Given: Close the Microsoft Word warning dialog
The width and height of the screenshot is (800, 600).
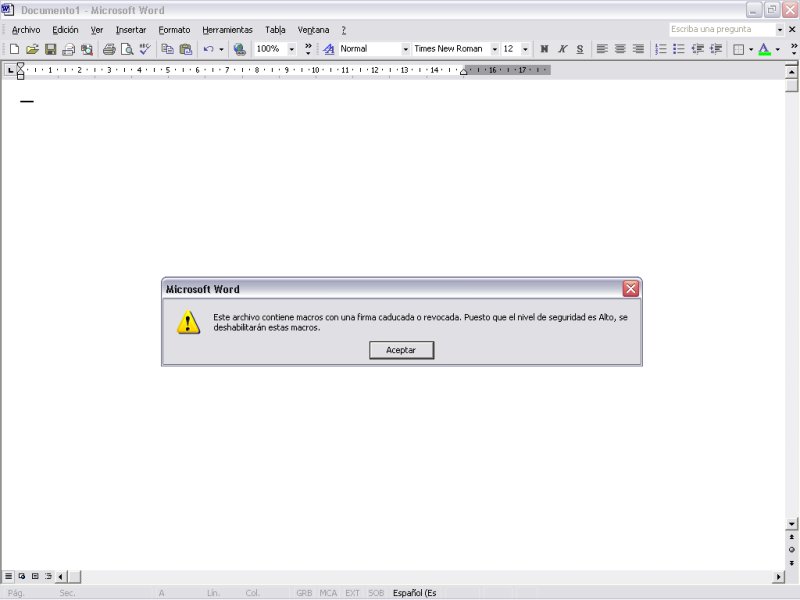Looking at the screenshot, I should [631, 289].
